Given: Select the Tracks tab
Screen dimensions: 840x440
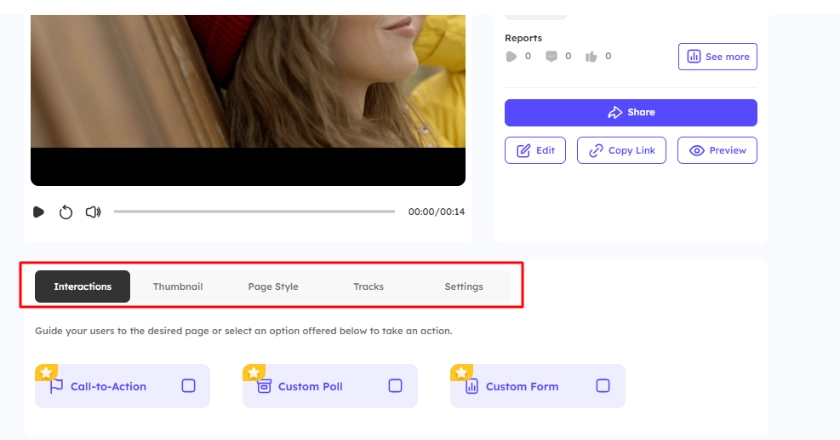Looking at the screenshot, I should (368, 287).
